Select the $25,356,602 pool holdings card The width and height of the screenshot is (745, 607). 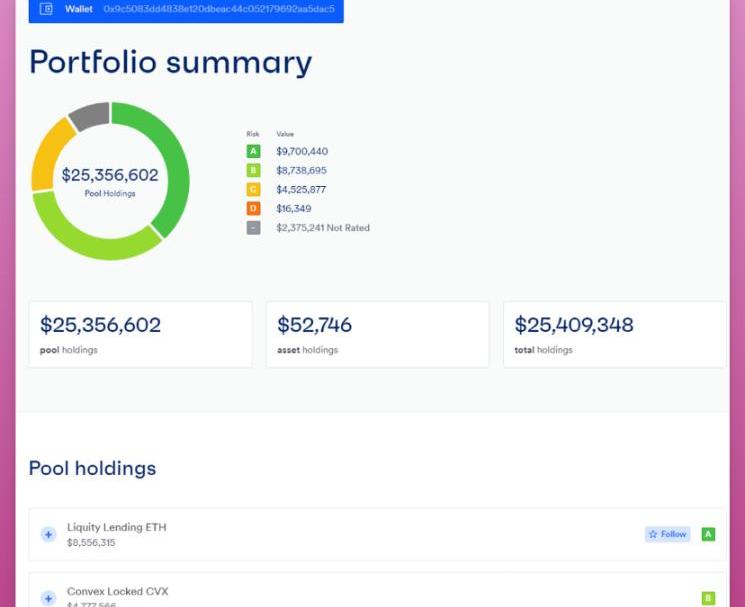140,334
